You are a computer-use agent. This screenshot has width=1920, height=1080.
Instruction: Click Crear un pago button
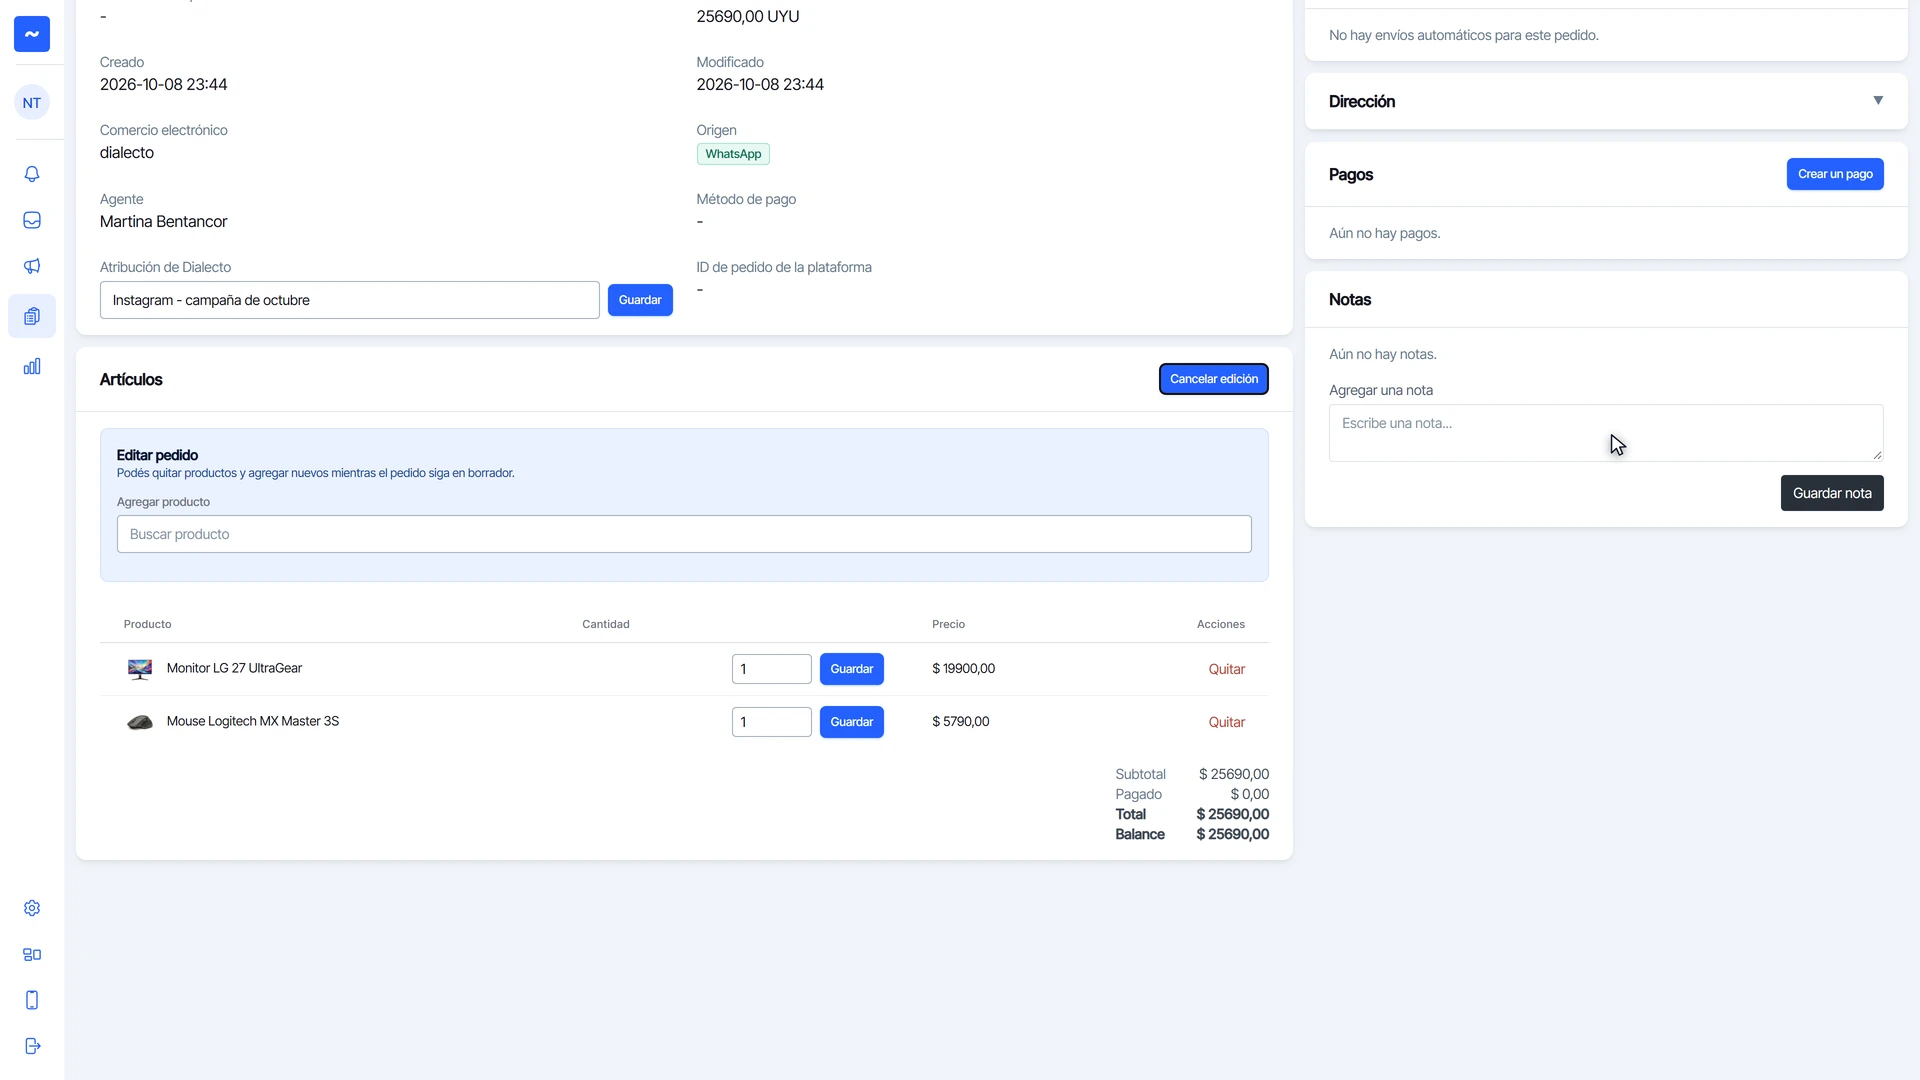(x=1835, y=174)
